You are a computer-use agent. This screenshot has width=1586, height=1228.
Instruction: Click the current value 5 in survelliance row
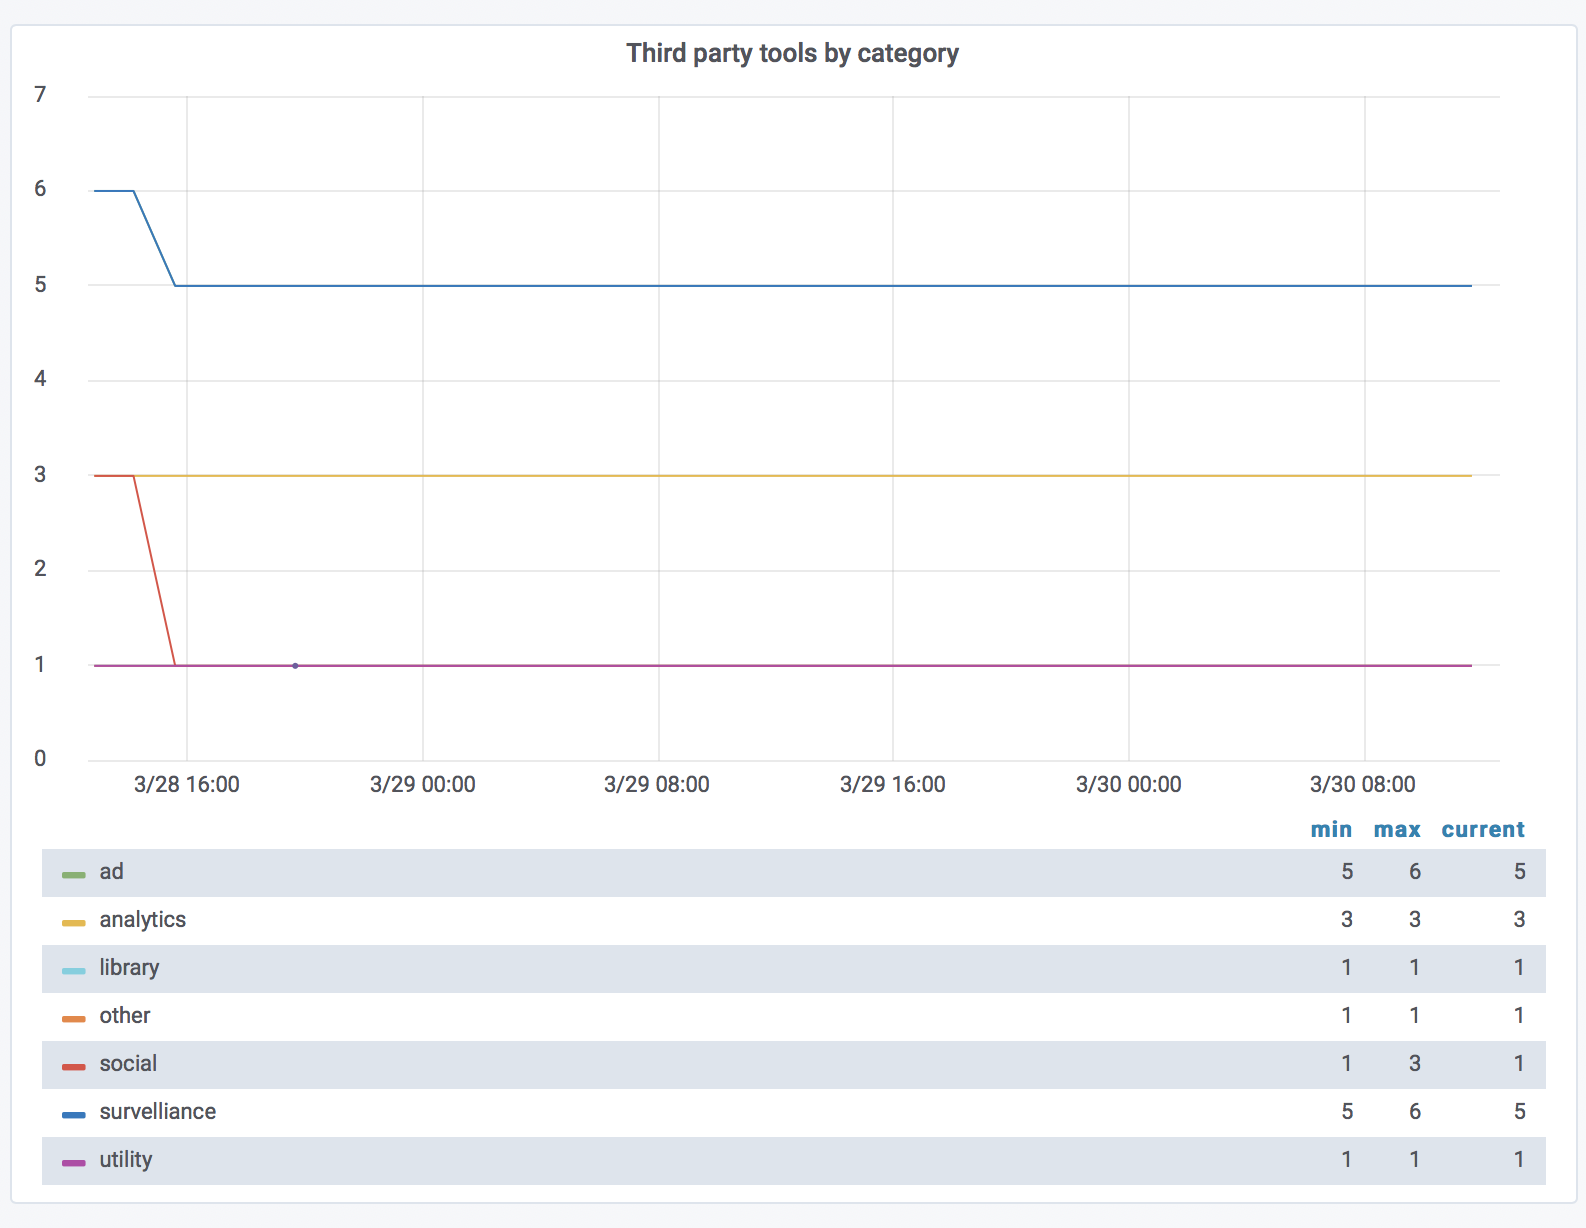point(1519,1112)
